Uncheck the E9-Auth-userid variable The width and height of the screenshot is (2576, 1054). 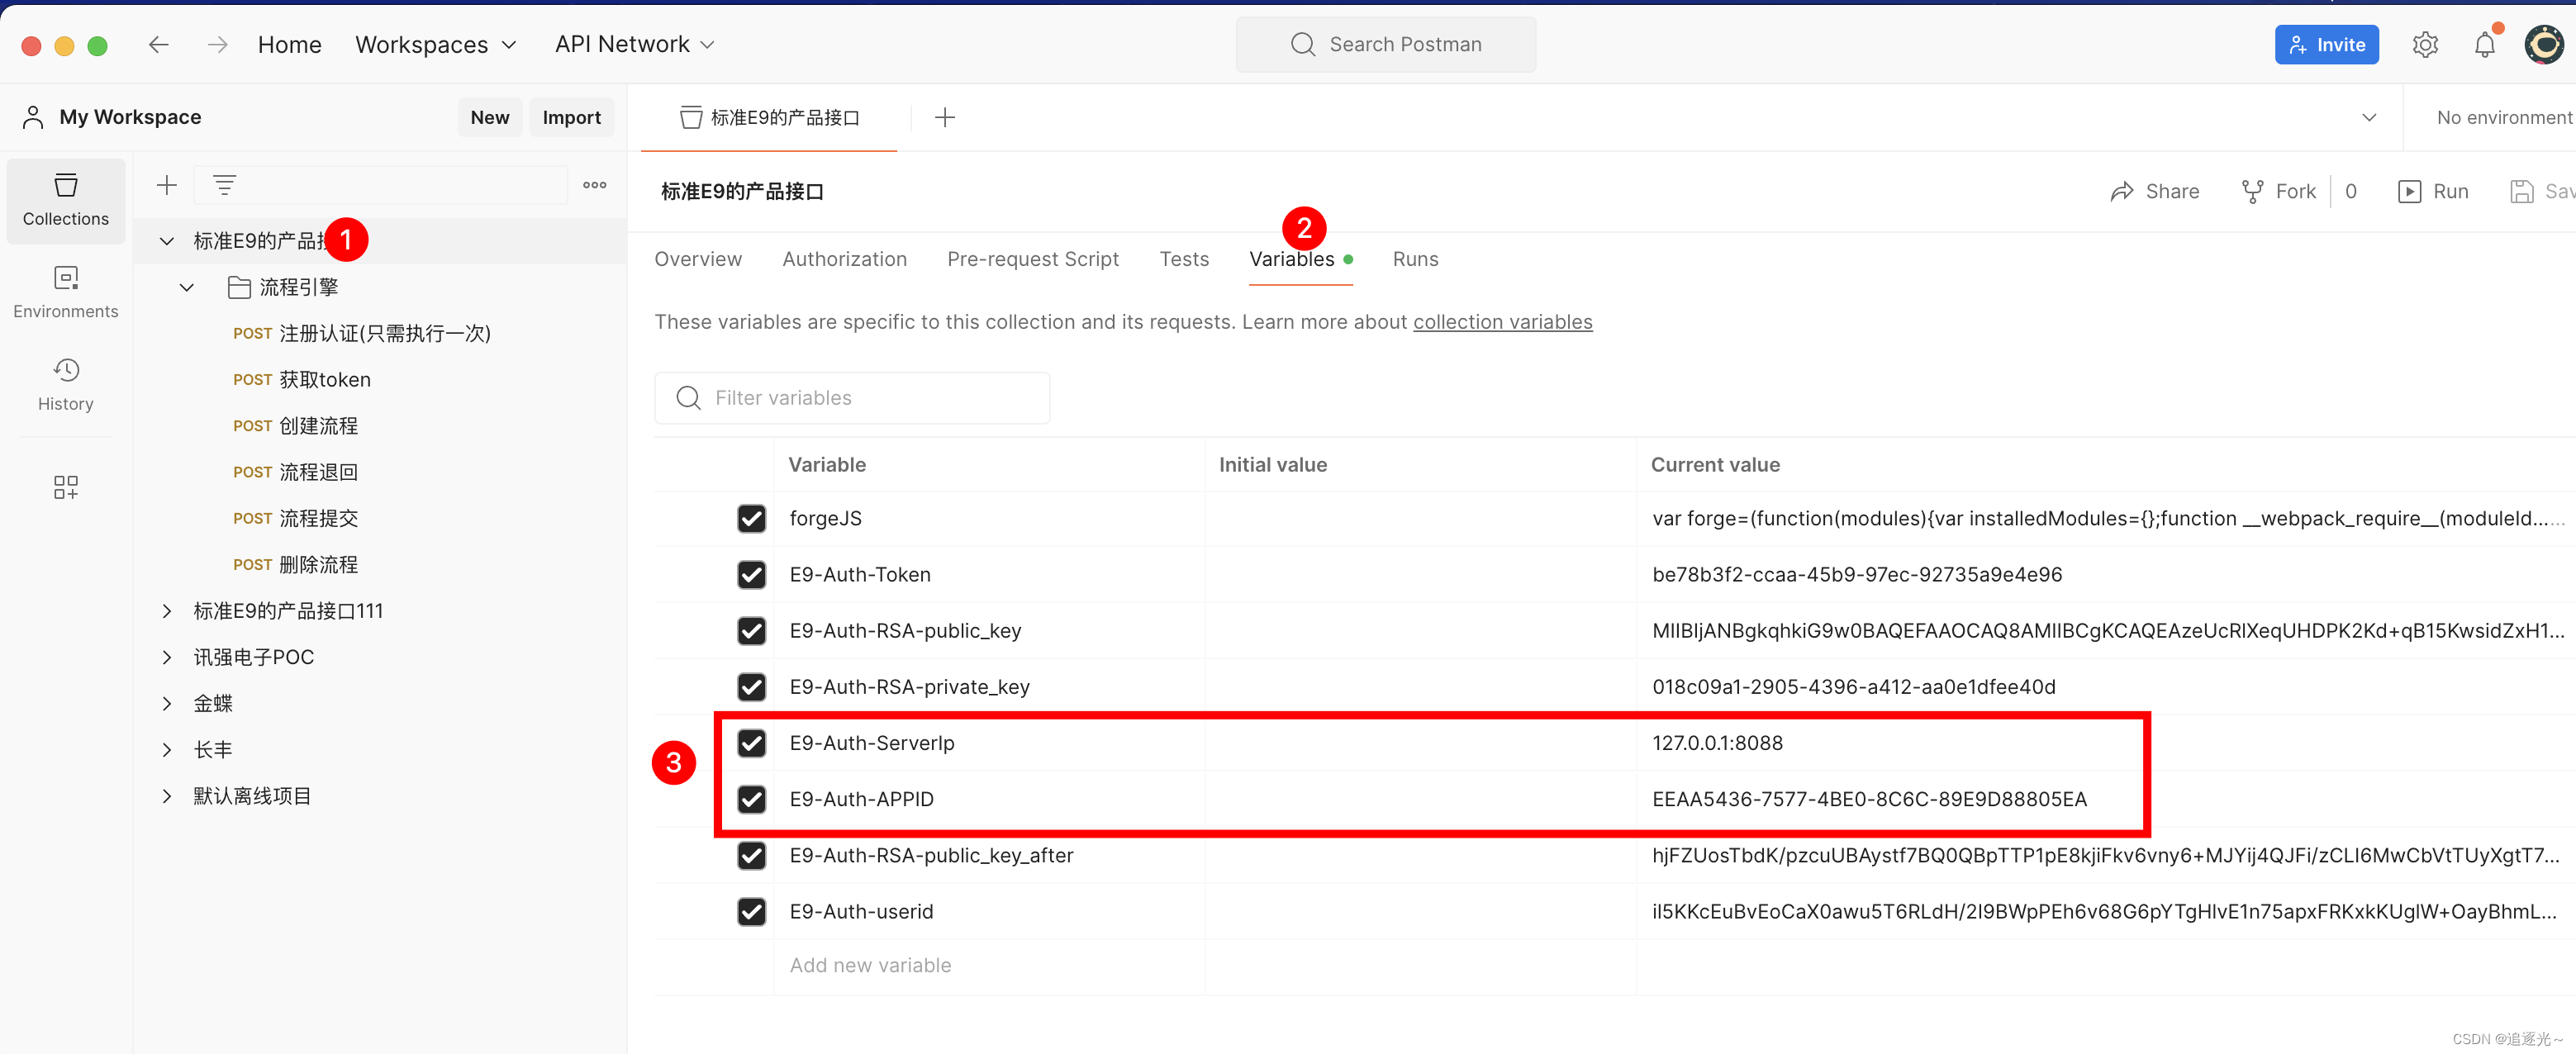coord(751,911)
